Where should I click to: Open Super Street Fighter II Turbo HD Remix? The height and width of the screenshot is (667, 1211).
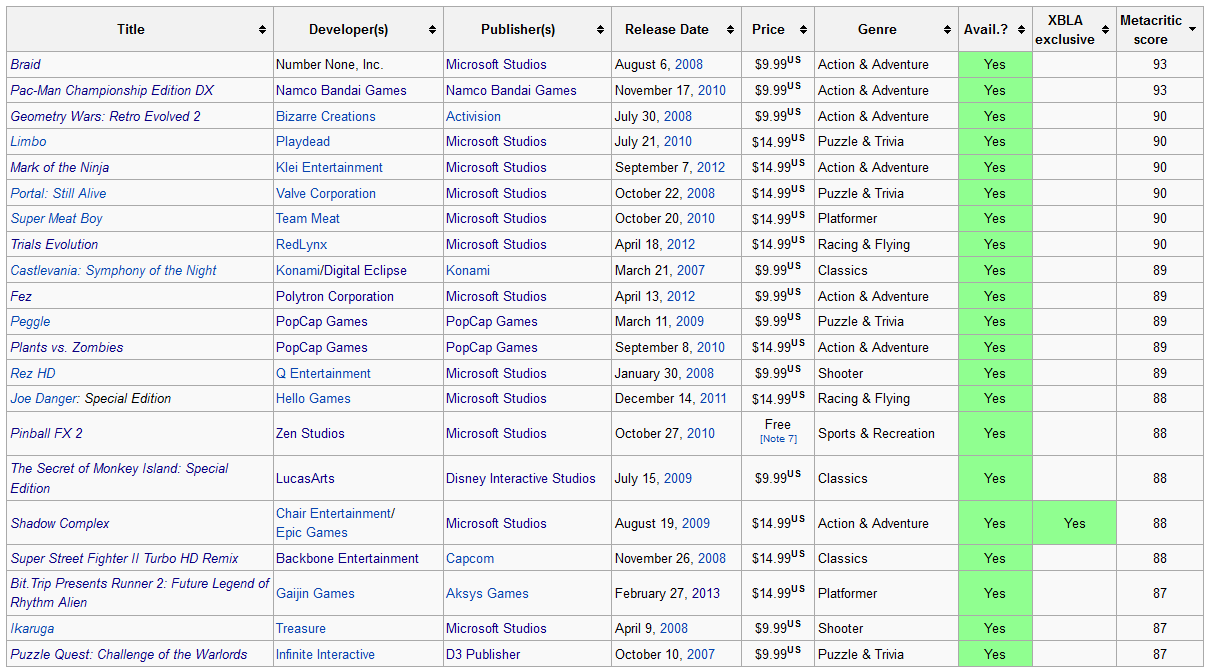tap(124, 559)
